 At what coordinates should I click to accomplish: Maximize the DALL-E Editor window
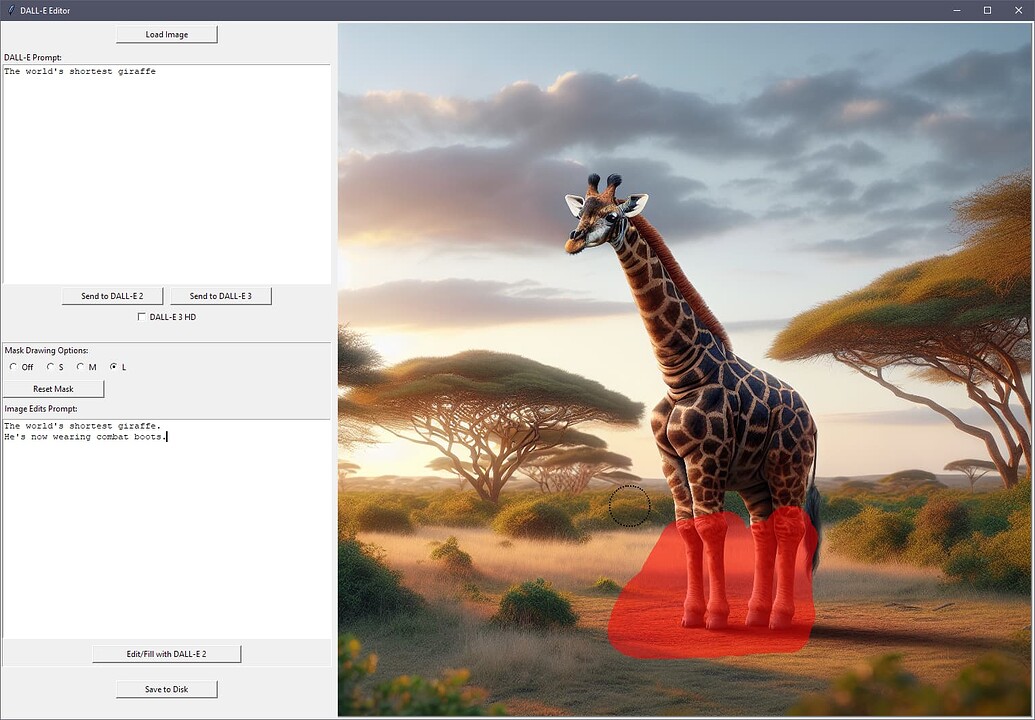(987, 10)
